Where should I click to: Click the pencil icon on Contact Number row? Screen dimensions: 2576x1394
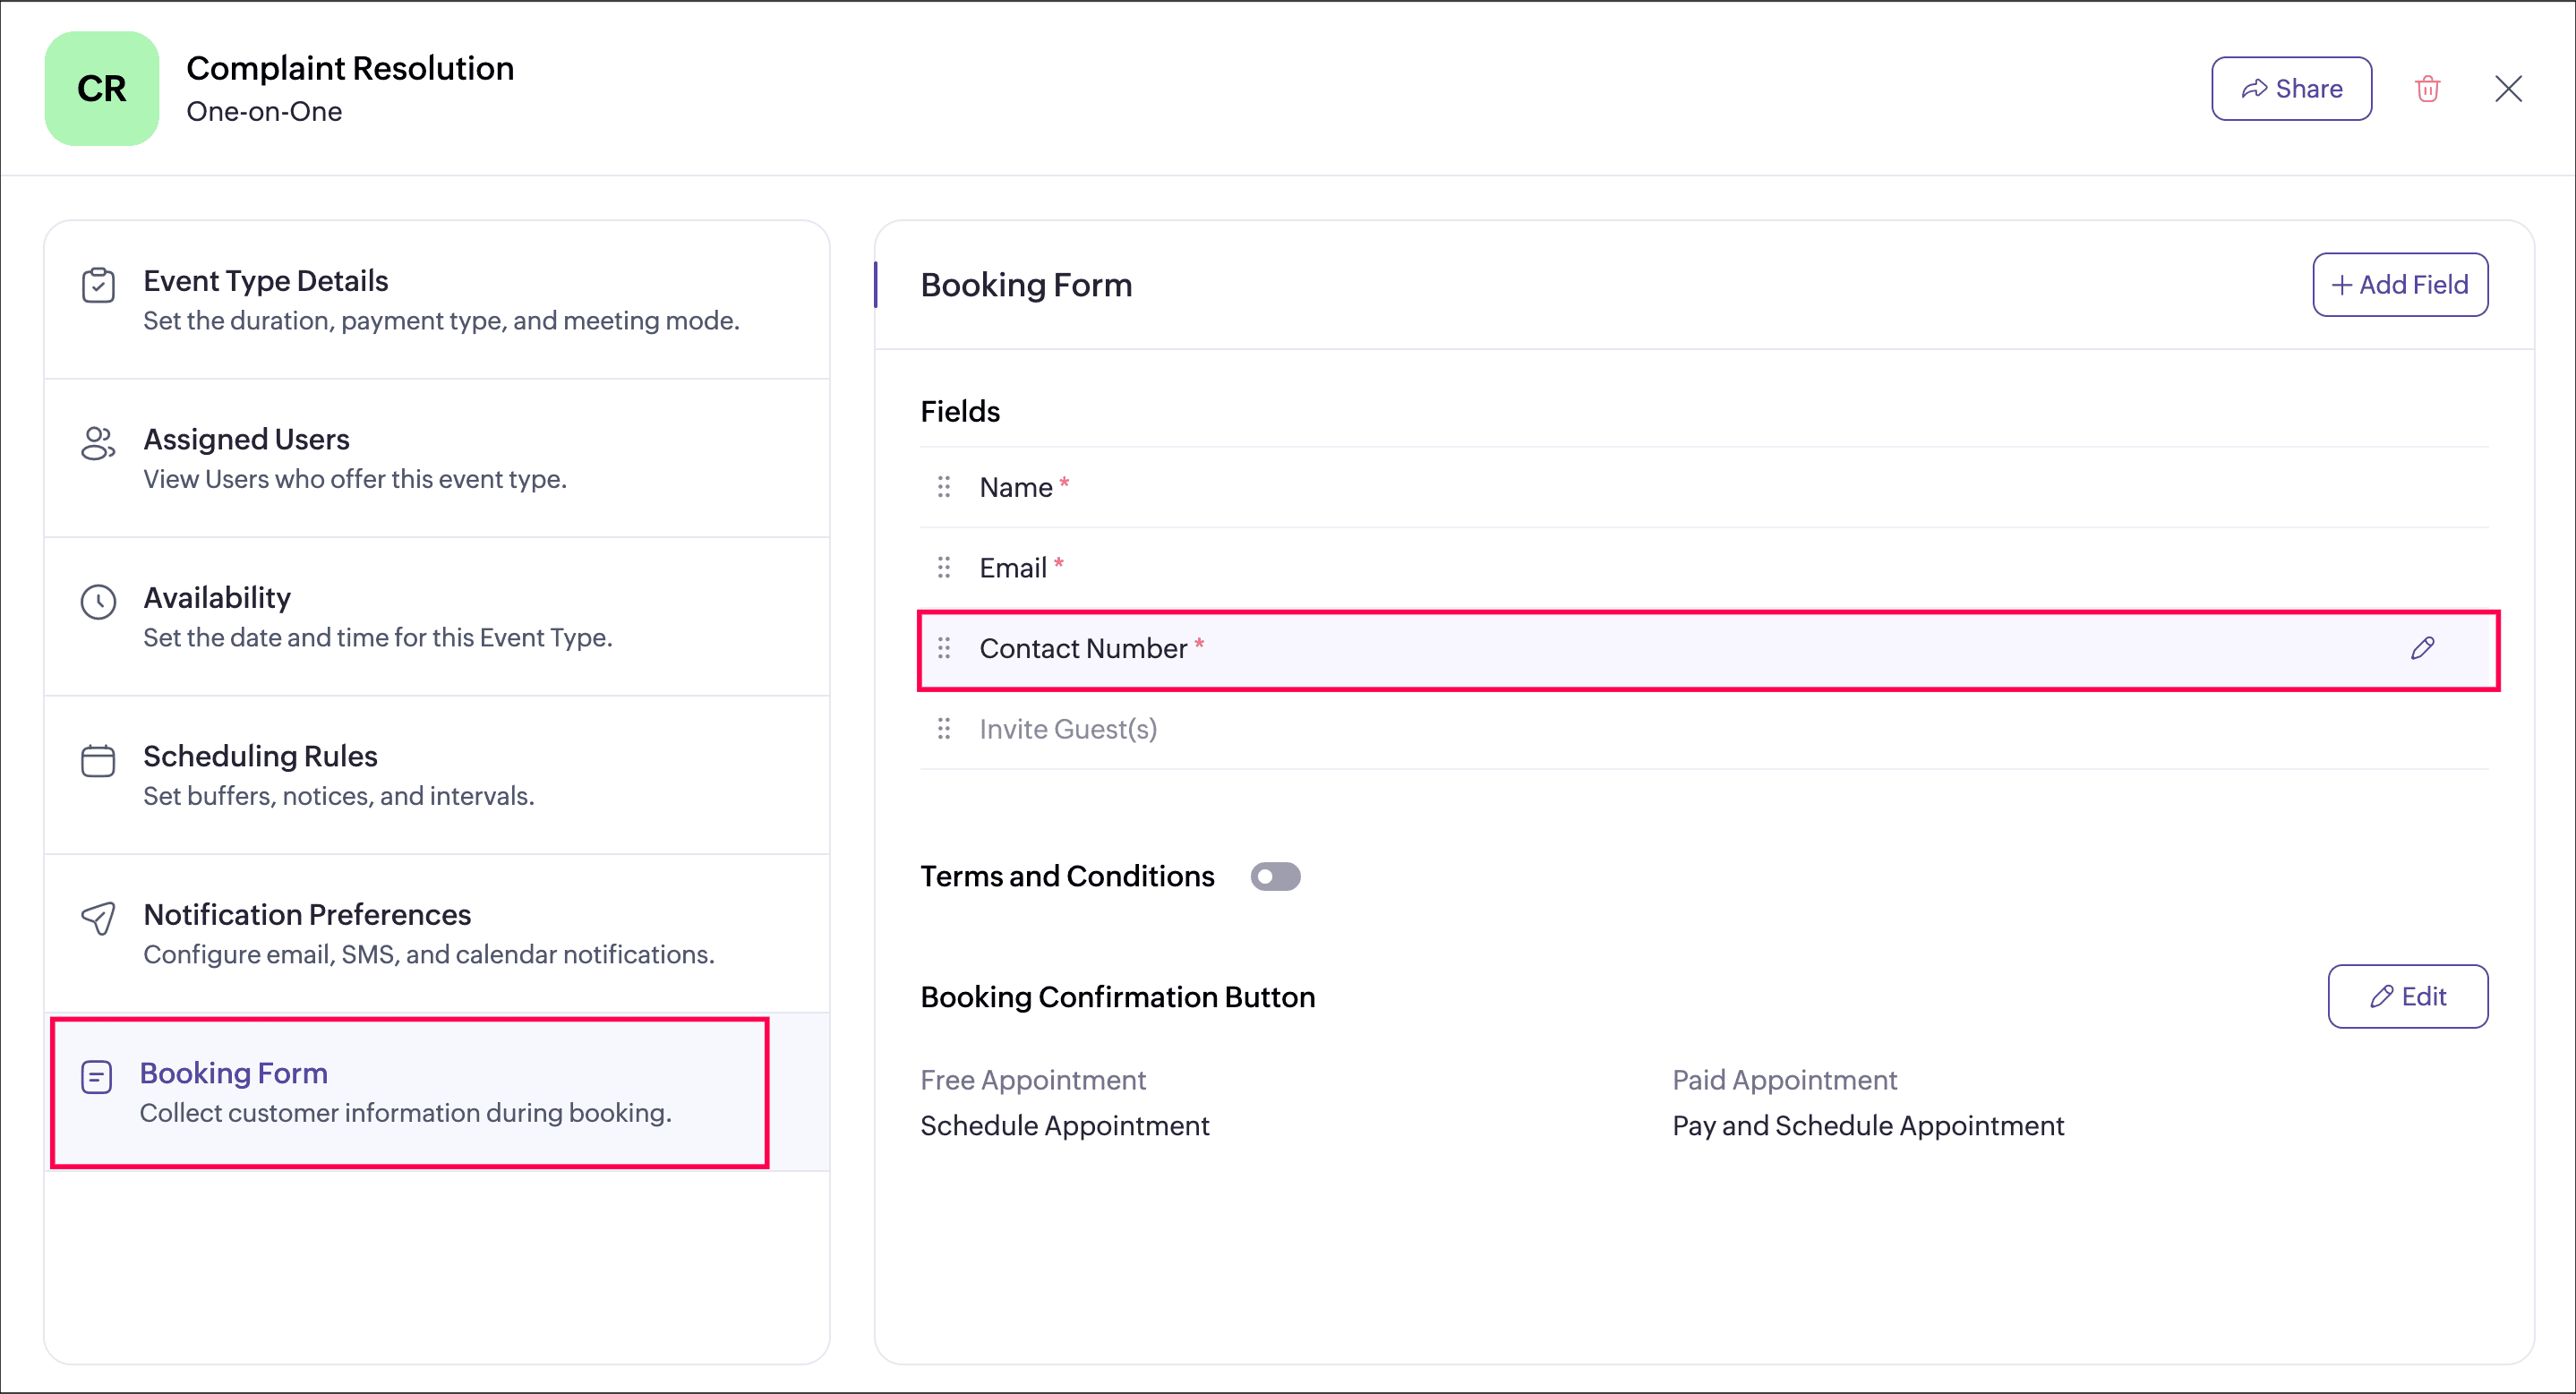click(2421, 648)
